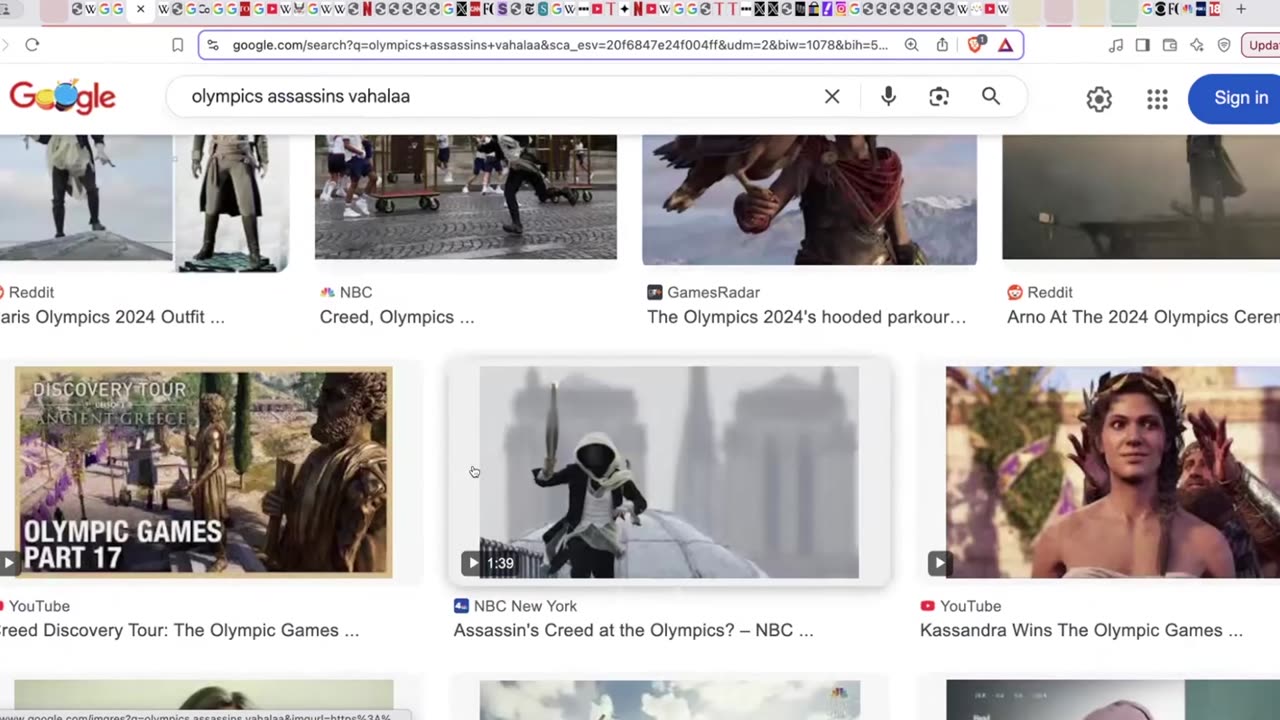This screenshot has height=720, width=1280.
Task: Click the URL in the address bar
Action: pyautogui.click(x=560, y=45)
